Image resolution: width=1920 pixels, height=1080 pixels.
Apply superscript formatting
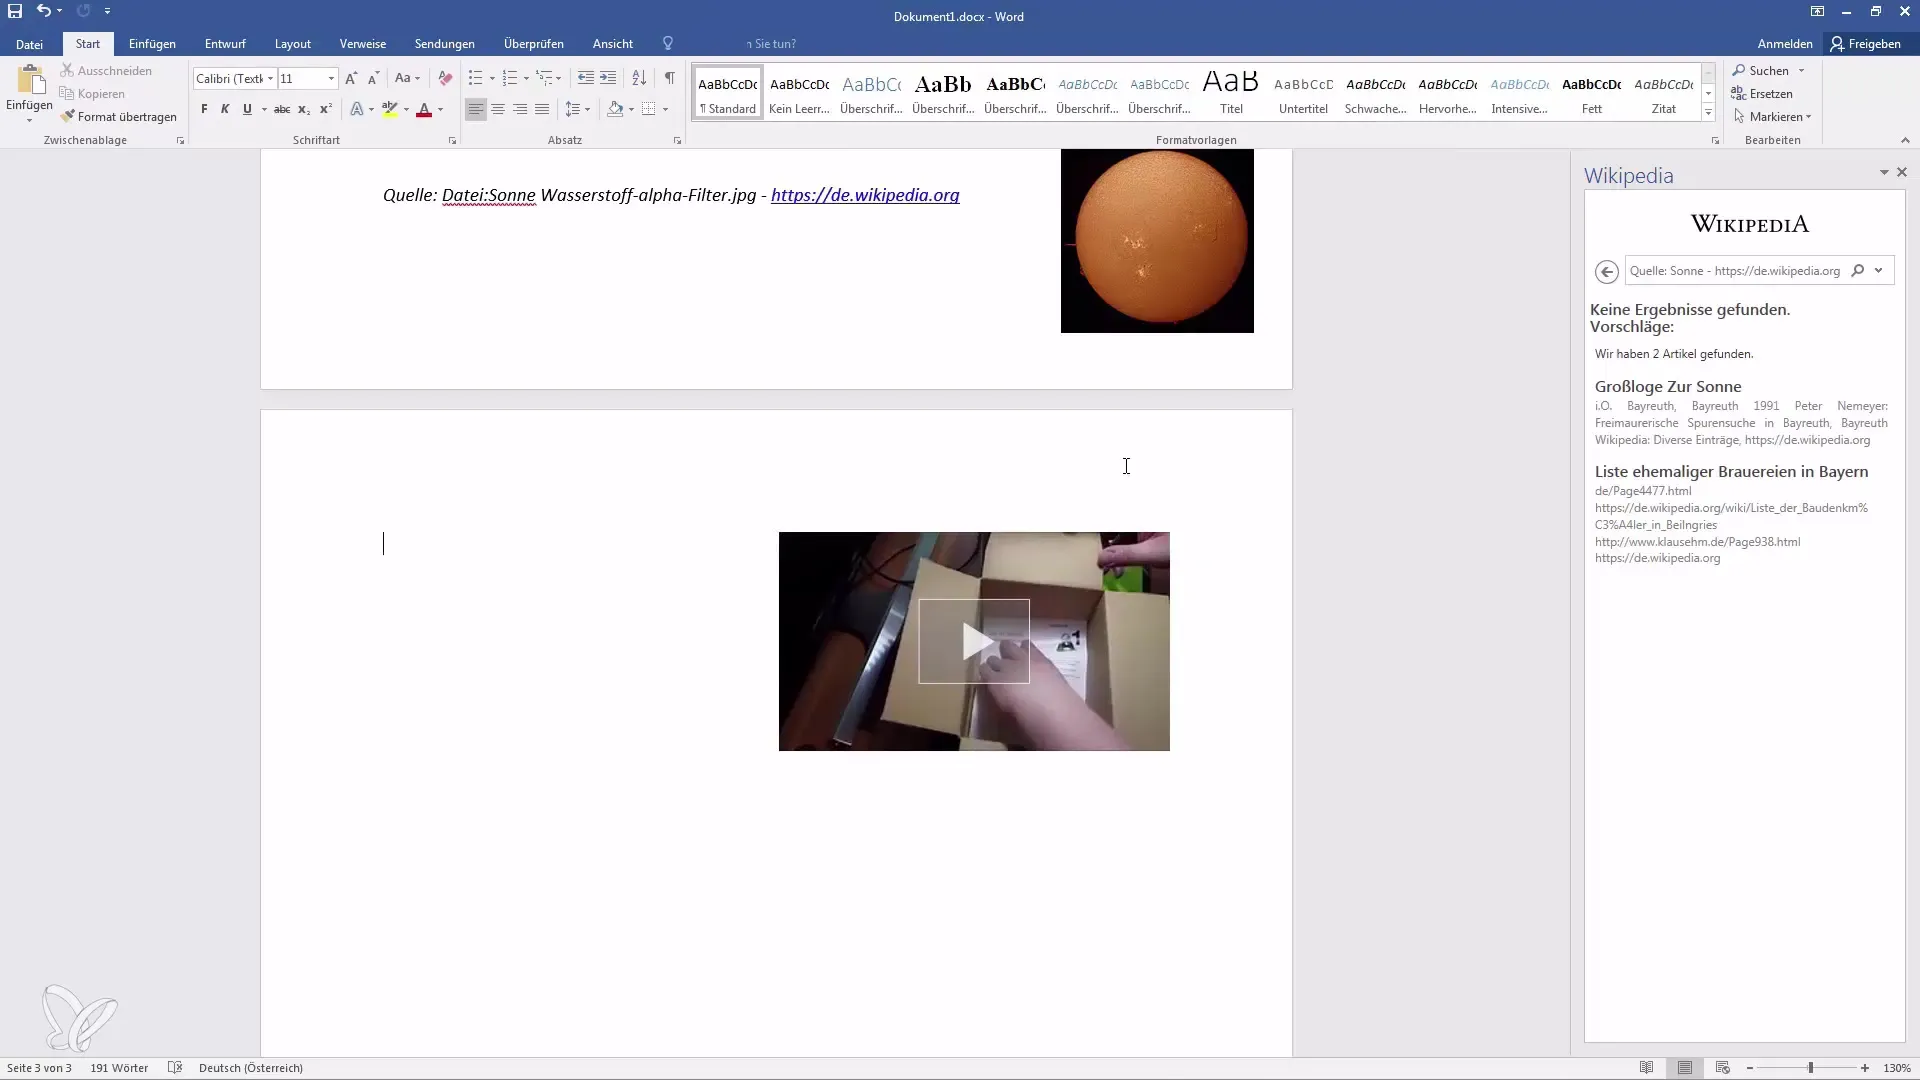(x=325, y=109)
